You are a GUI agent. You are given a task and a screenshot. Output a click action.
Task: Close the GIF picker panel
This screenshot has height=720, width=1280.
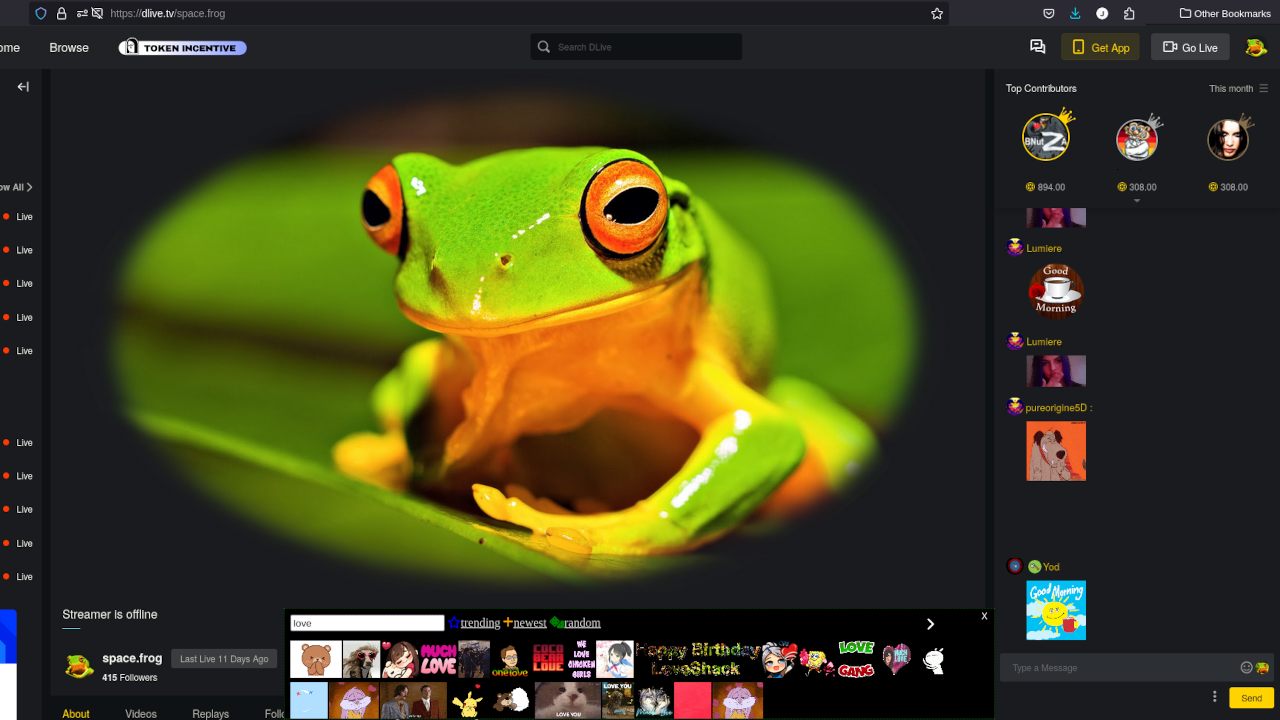pos(984,616)
